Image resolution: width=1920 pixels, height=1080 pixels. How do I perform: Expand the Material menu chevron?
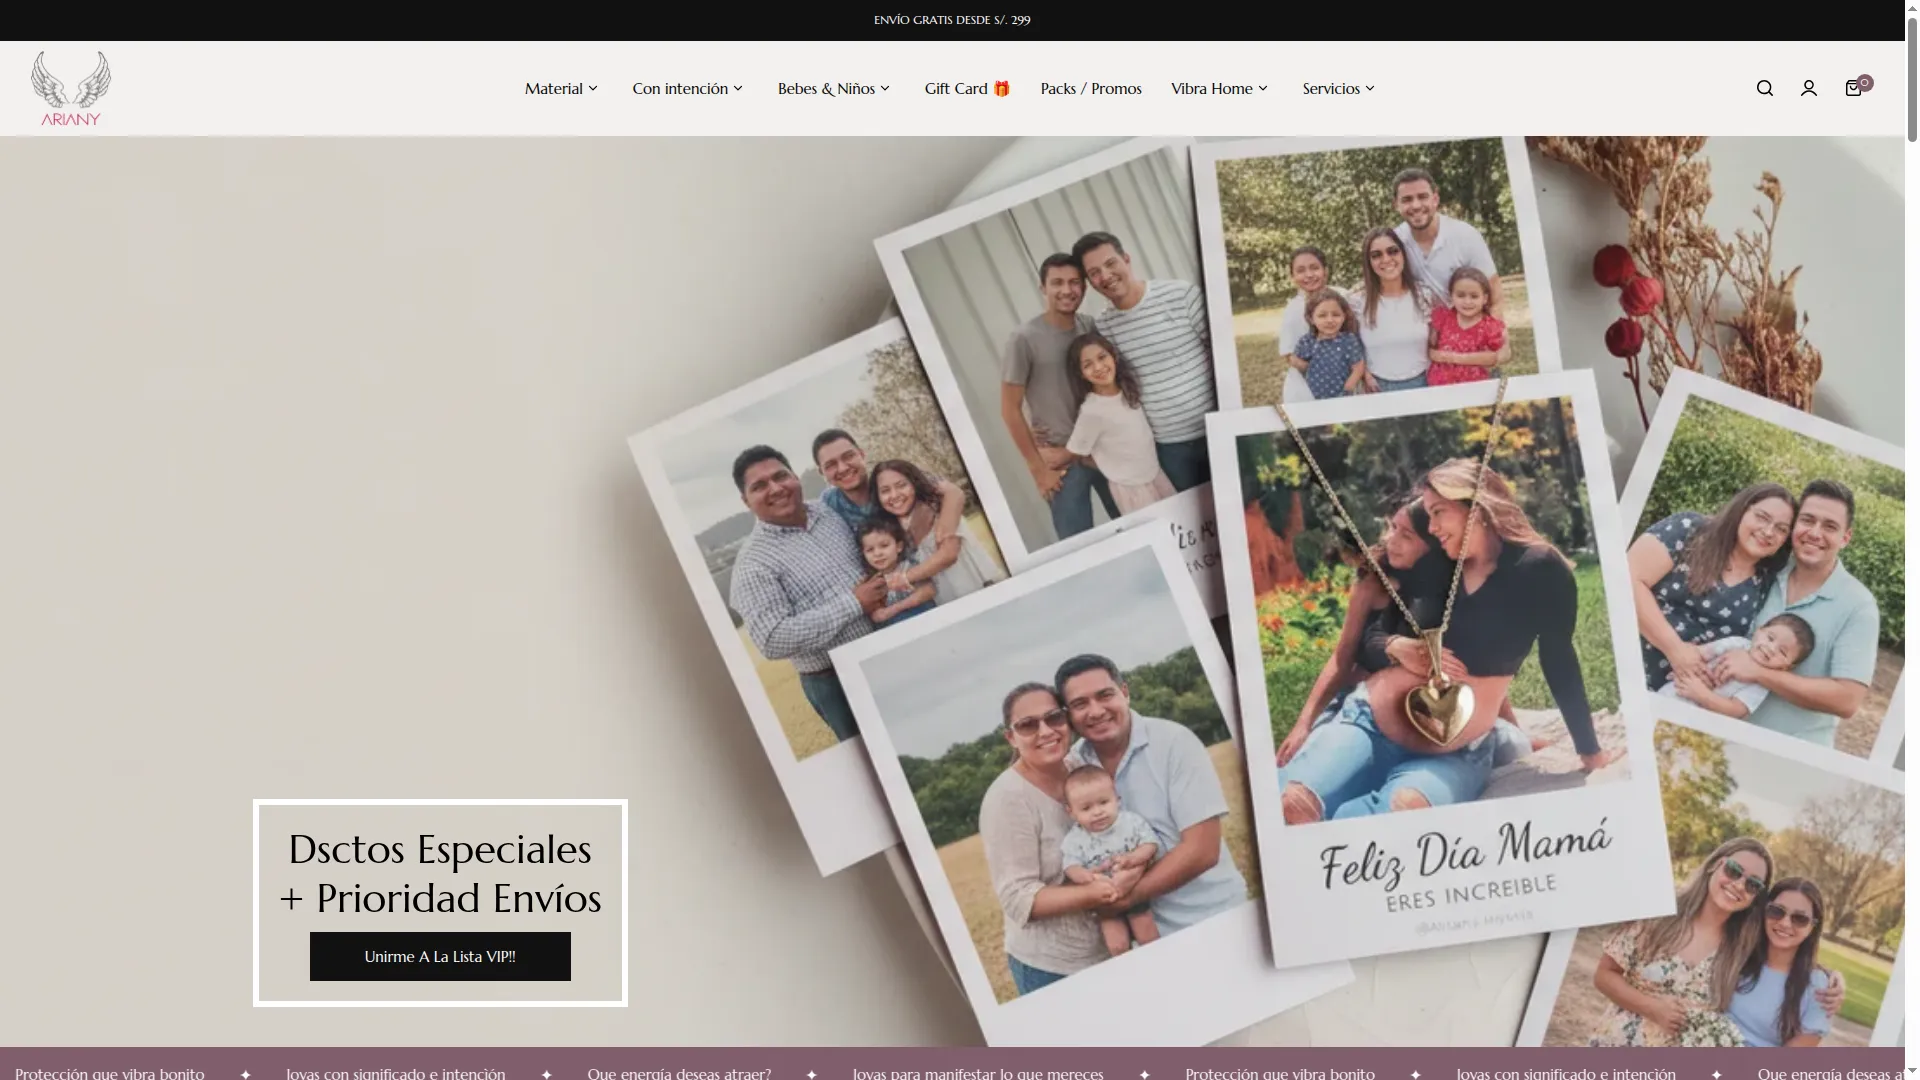pyautogui.click(x=593, y=89)
